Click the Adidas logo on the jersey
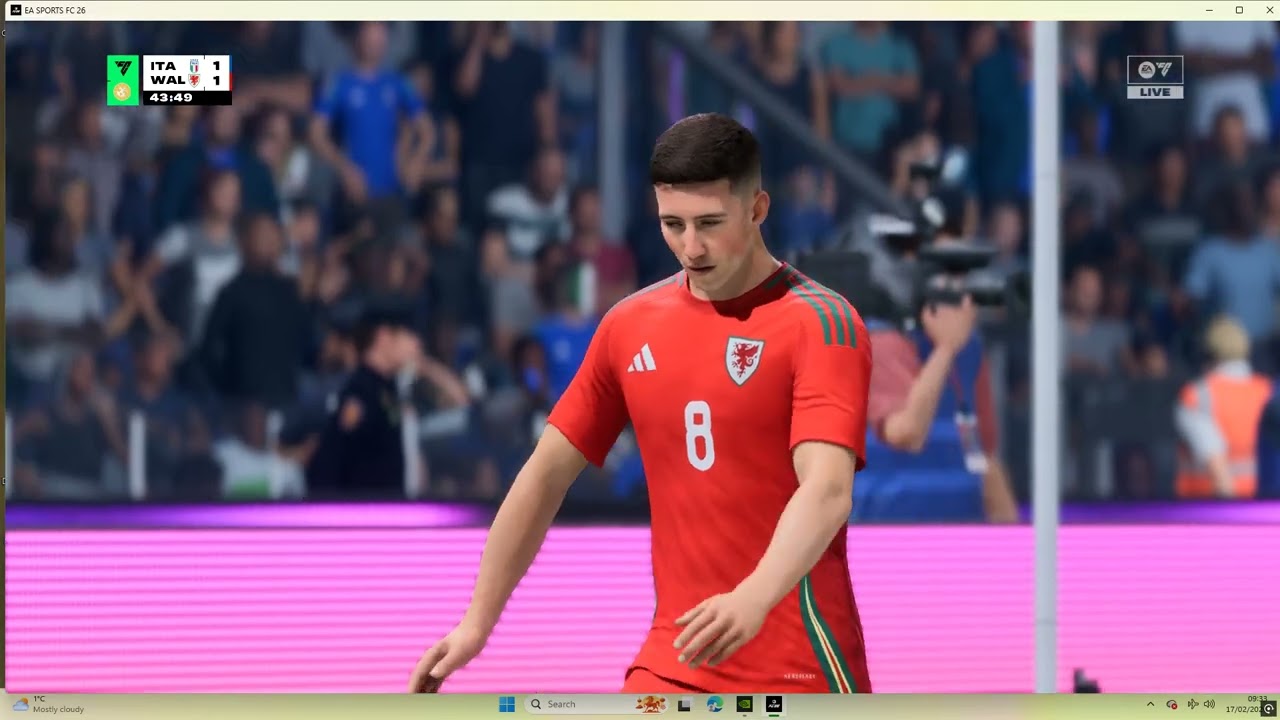The height and width of the screenshot is (720, 1280). tap(642, 358)
